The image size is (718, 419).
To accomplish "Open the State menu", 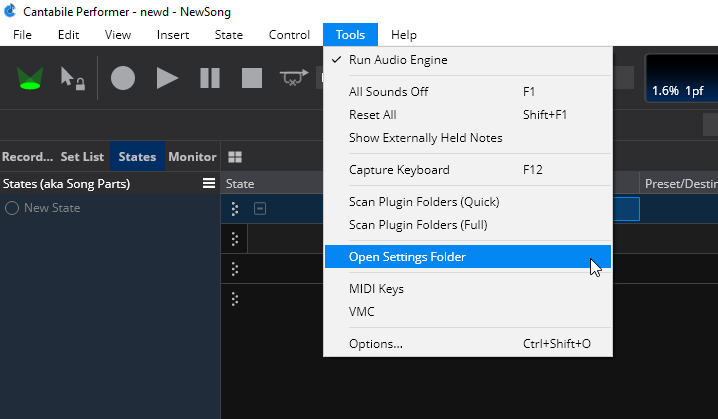I will [x=228, y=35].
